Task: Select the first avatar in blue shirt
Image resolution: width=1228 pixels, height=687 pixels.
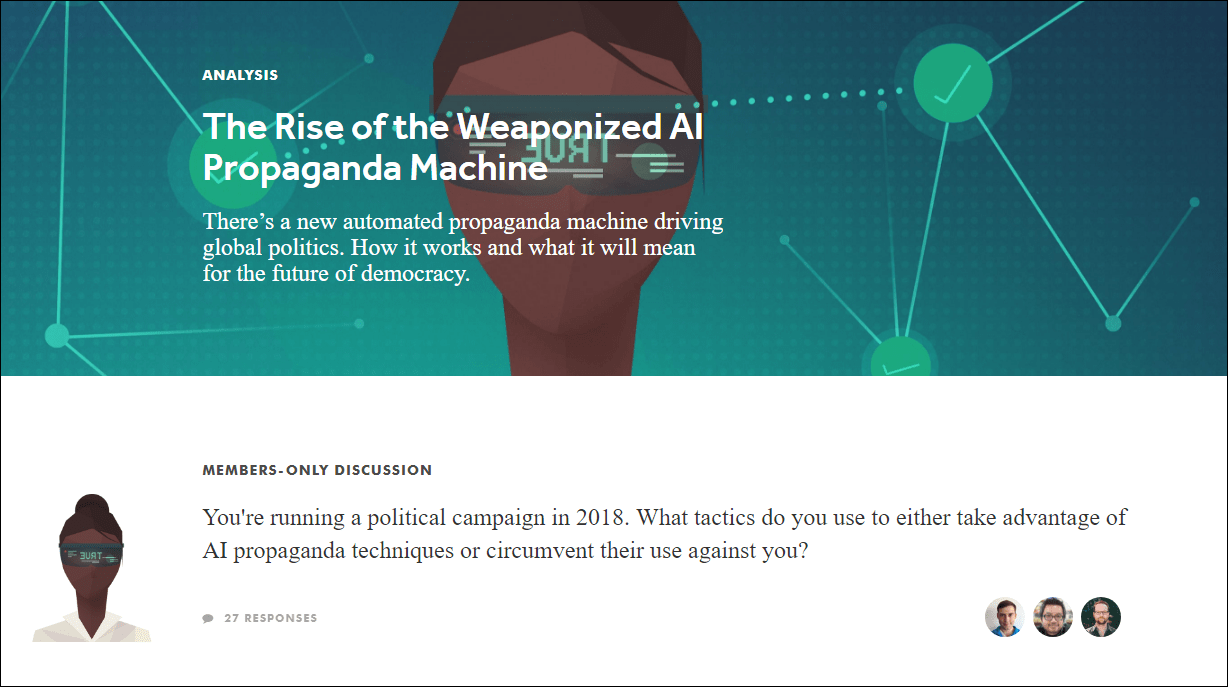Action: point(1005,617)
